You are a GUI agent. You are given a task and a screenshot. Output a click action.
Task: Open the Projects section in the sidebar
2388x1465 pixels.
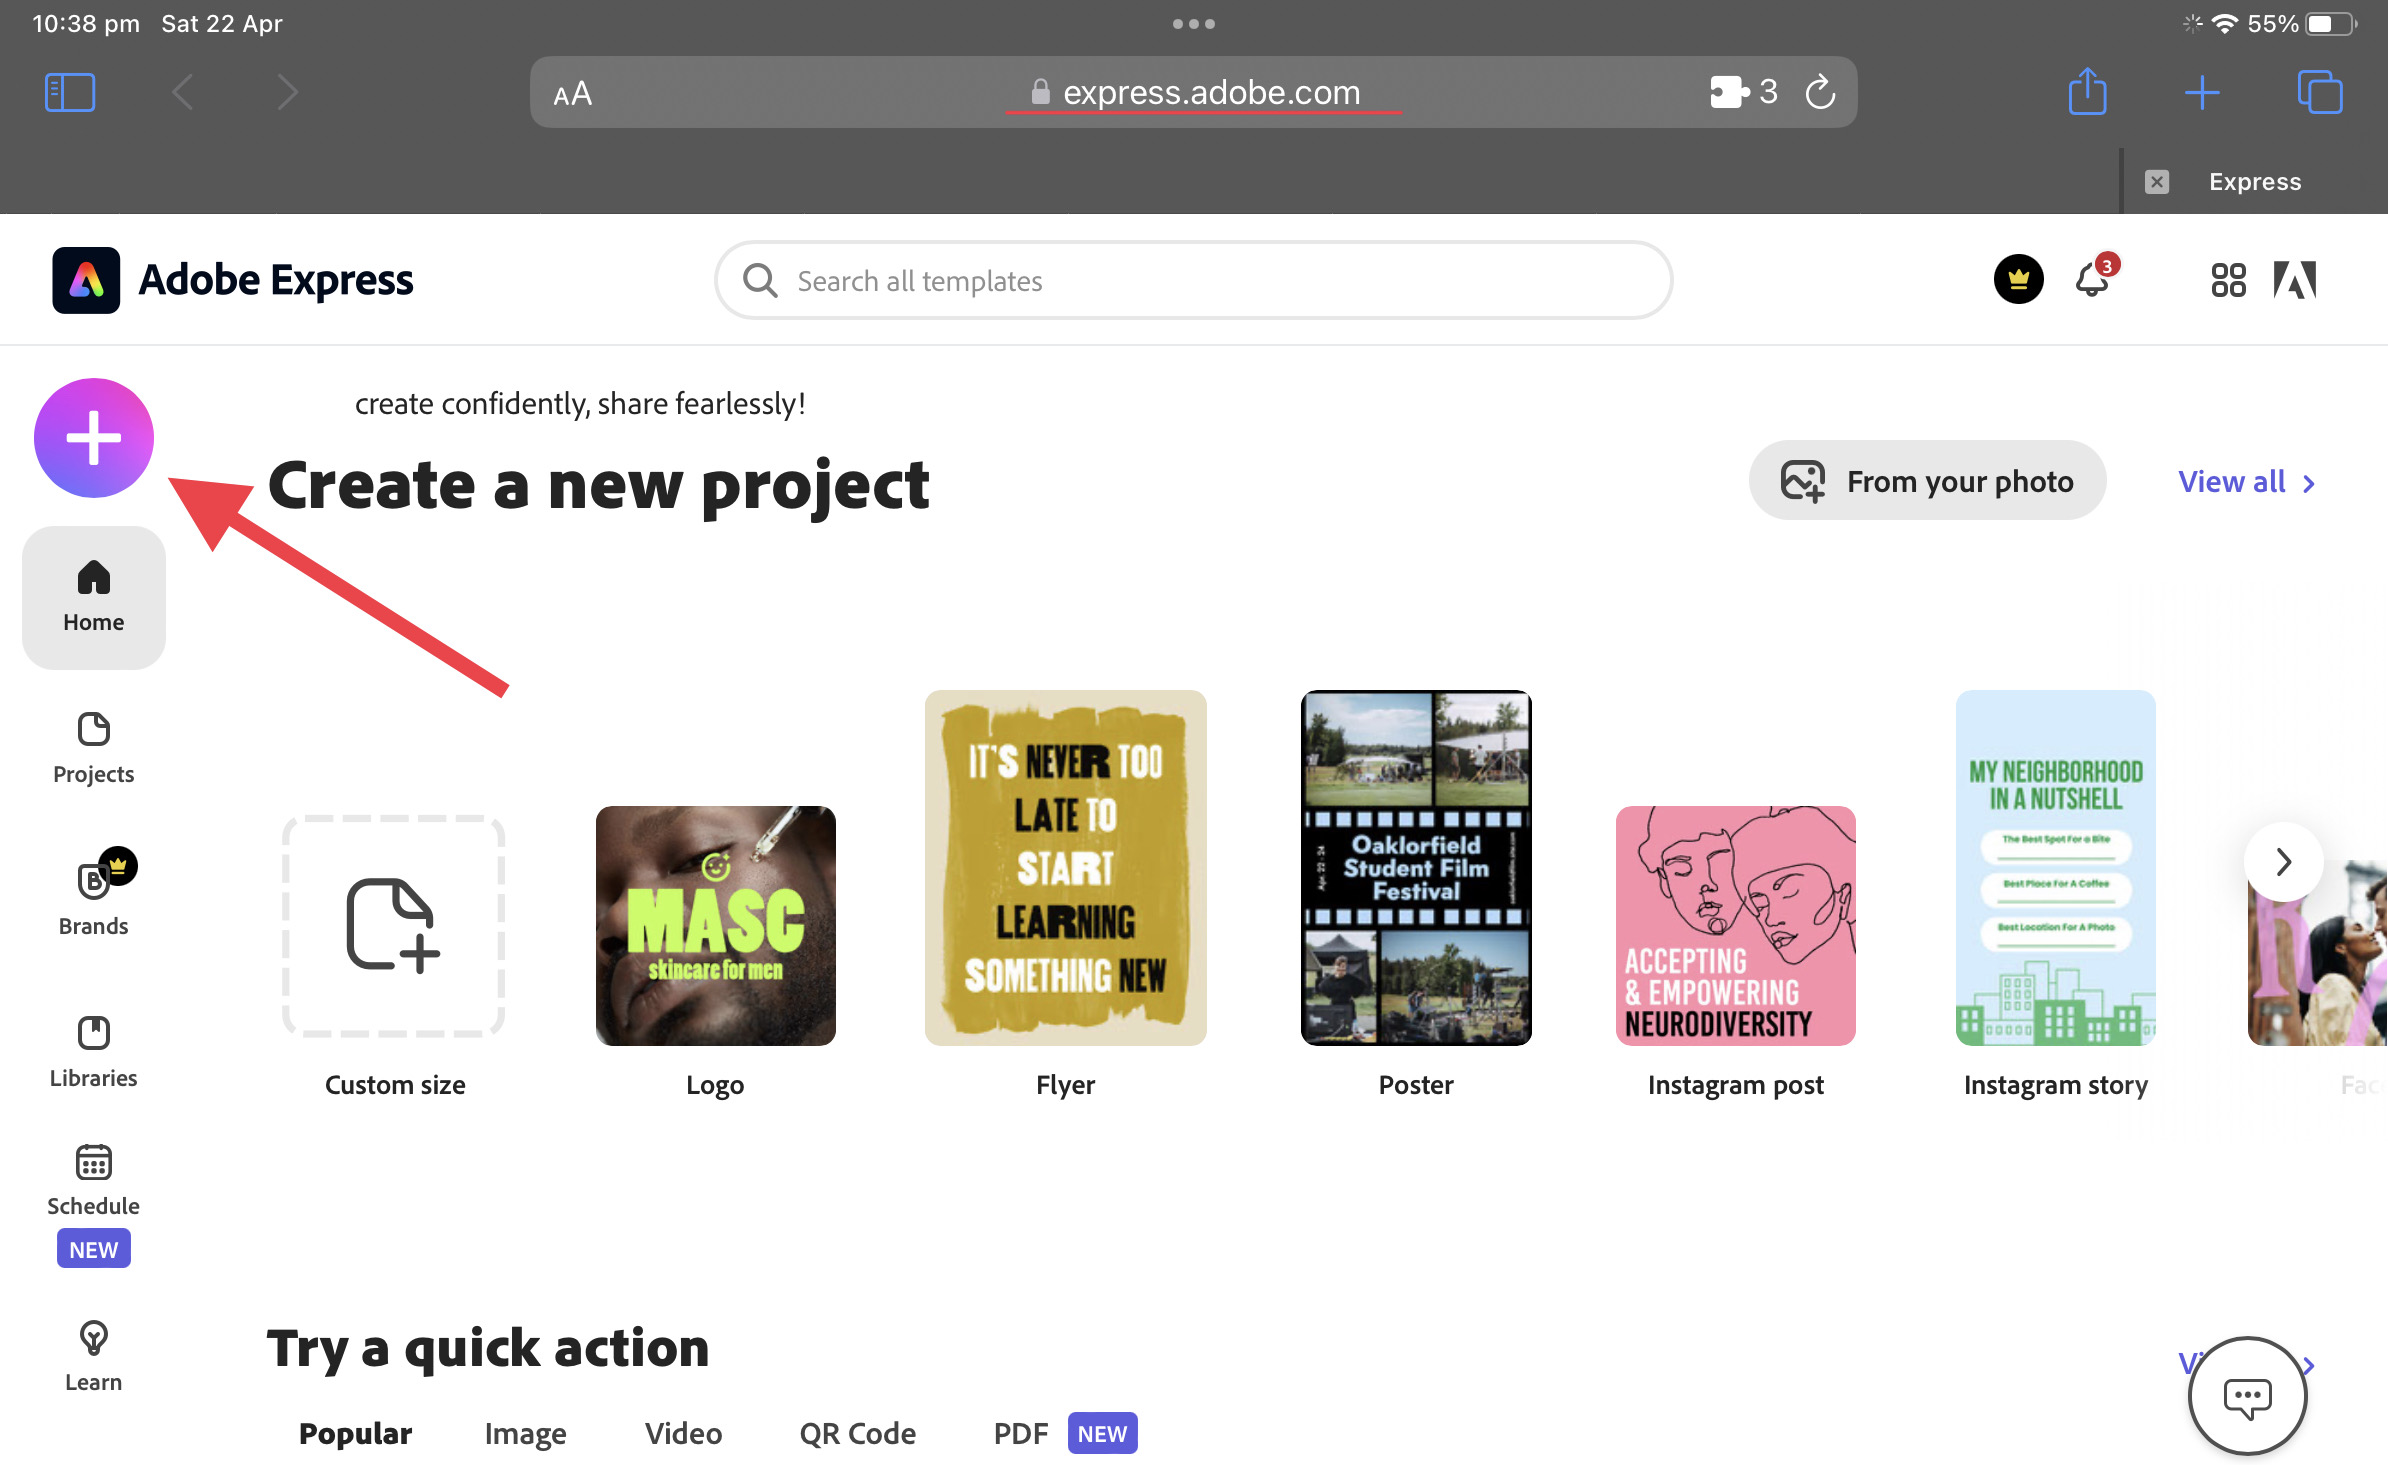(x=93, y=745)
